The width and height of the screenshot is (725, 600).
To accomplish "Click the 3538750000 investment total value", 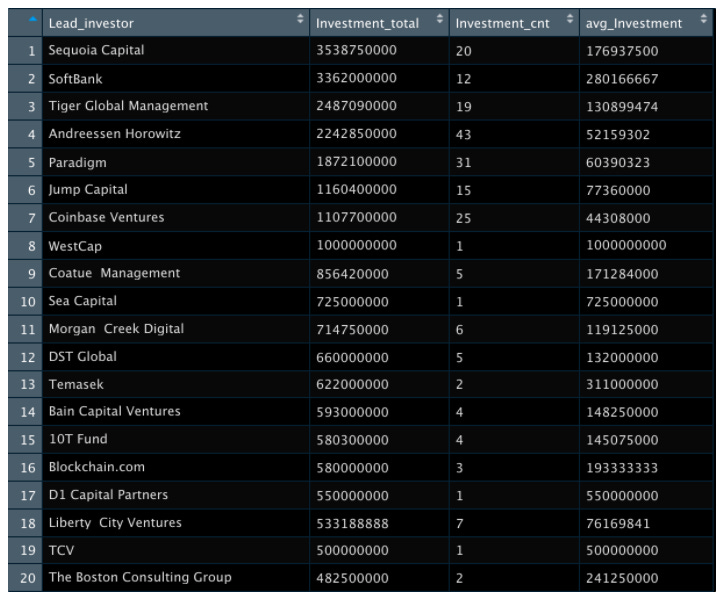I will point(356,50).
